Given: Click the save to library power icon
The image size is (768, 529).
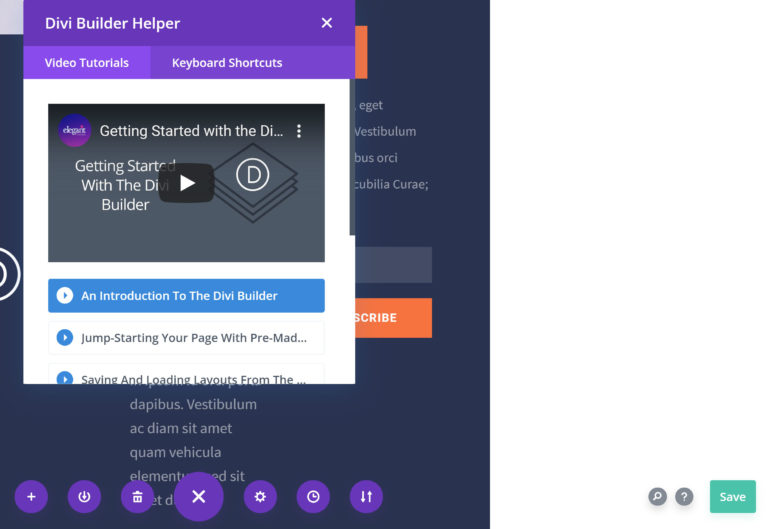Looking at the screenshot, I should 84,497.
